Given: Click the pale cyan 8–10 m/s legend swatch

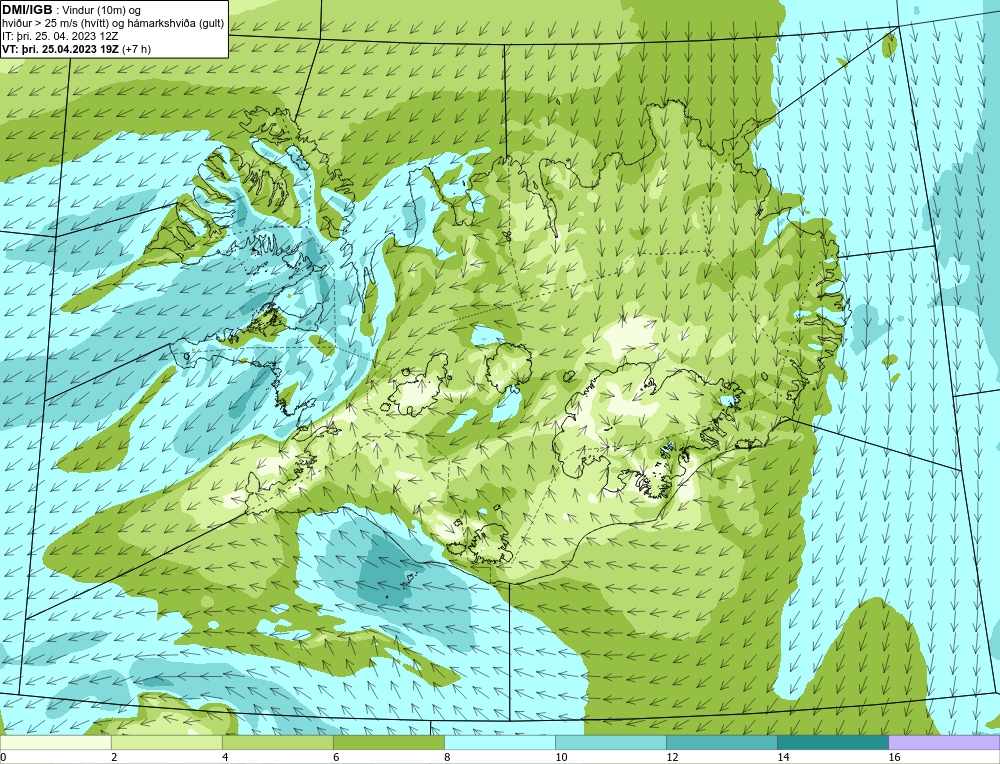Looking at the screenshot, I should pyautogui.click(x=500, y=742).
